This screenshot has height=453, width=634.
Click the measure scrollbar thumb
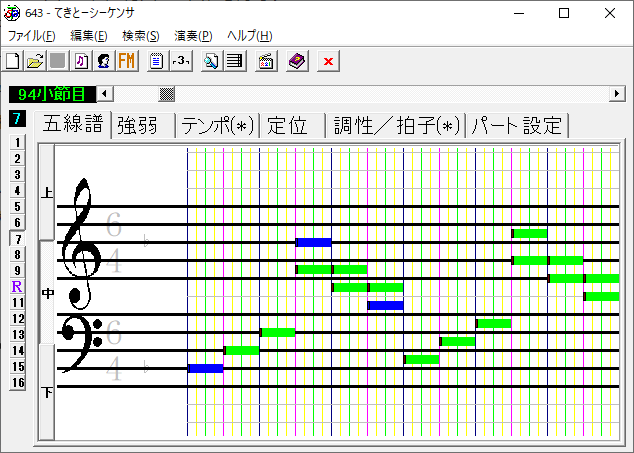pos(167,94)
